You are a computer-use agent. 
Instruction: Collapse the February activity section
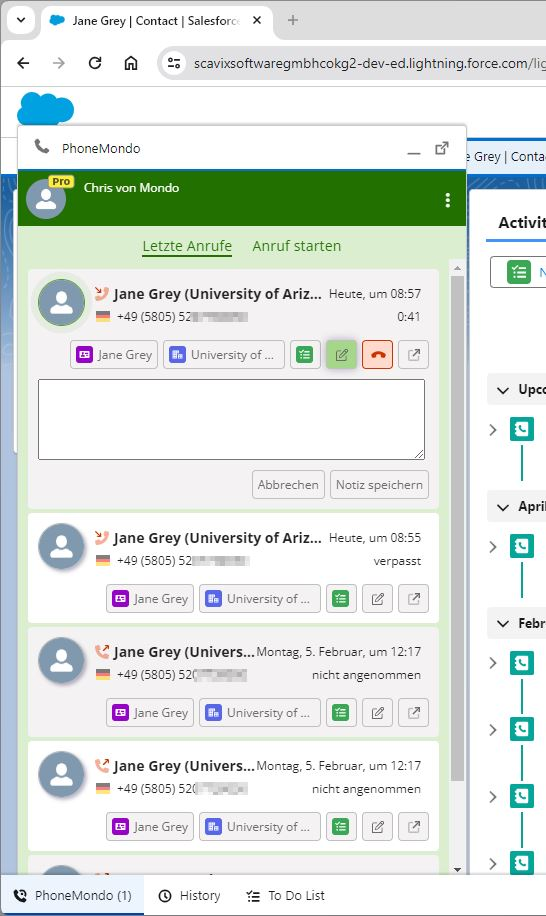click(503, 624)
